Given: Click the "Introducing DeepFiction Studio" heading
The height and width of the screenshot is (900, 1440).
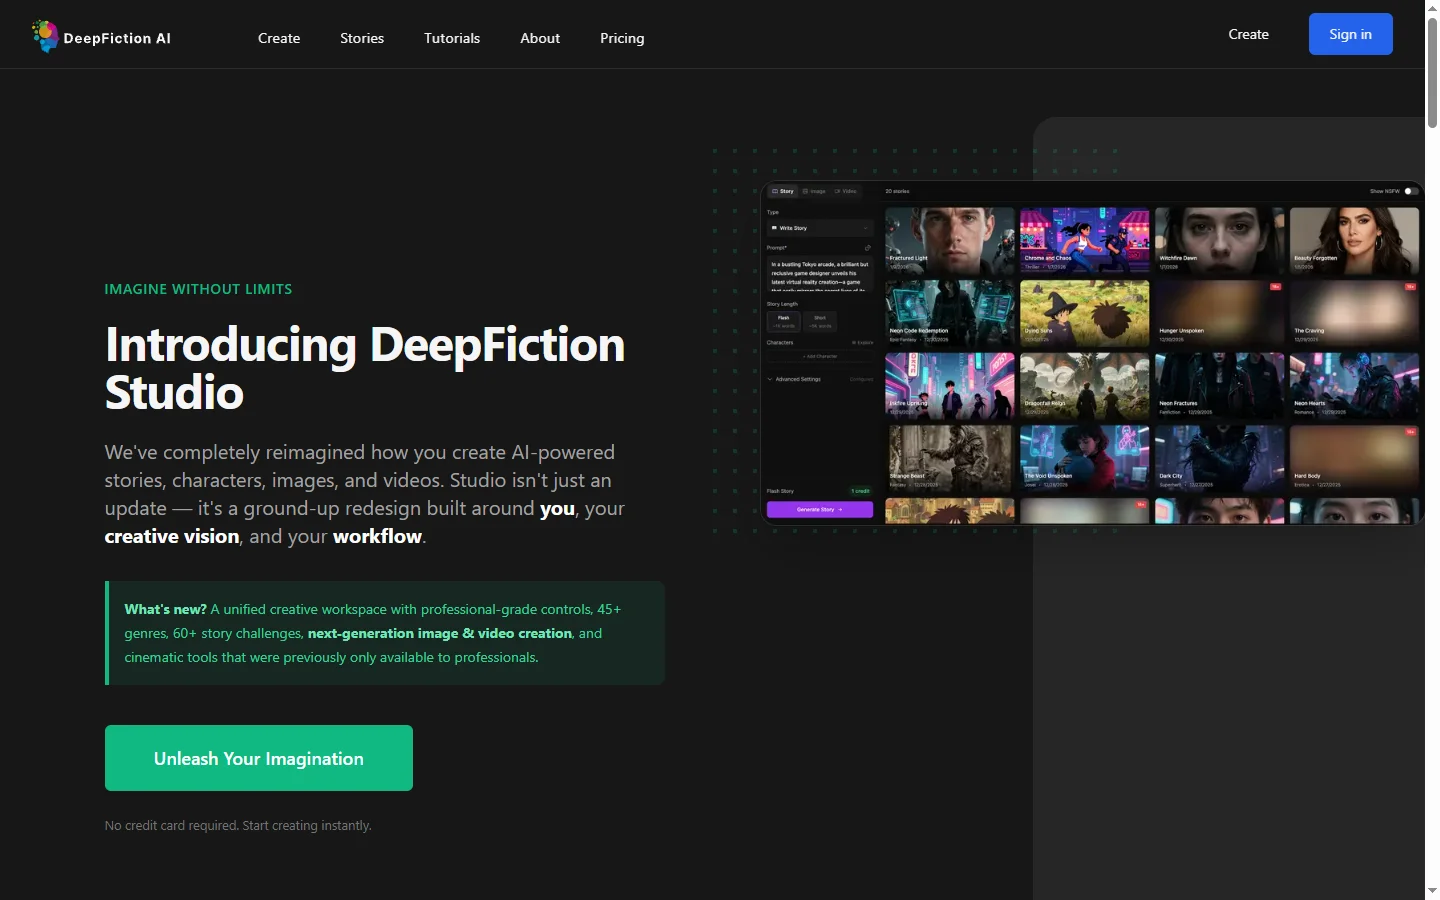Looking at the screenshot, I should click(365, 368).
